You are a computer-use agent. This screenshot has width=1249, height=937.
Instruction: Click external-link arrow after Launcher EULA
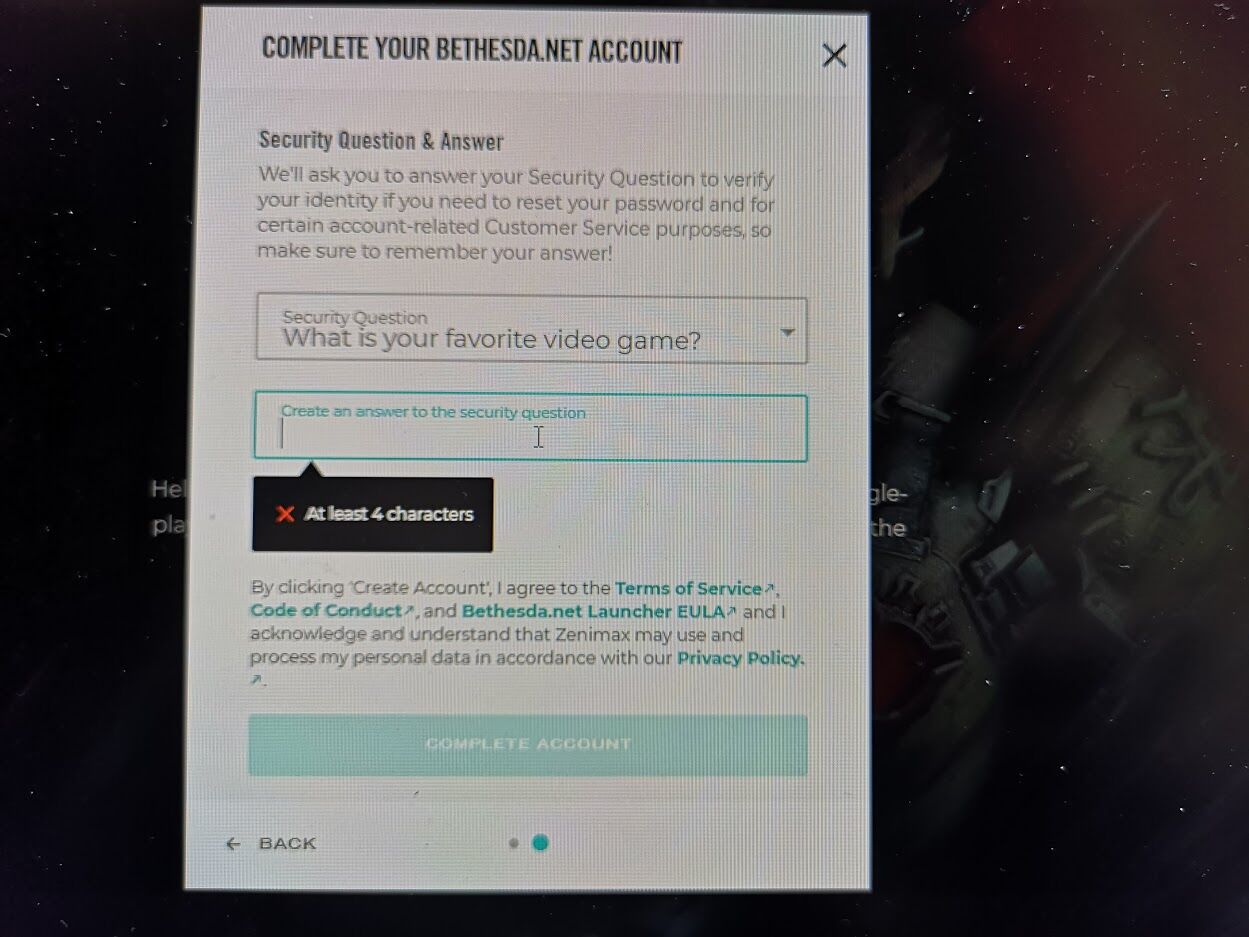click(x=731, y=612)
